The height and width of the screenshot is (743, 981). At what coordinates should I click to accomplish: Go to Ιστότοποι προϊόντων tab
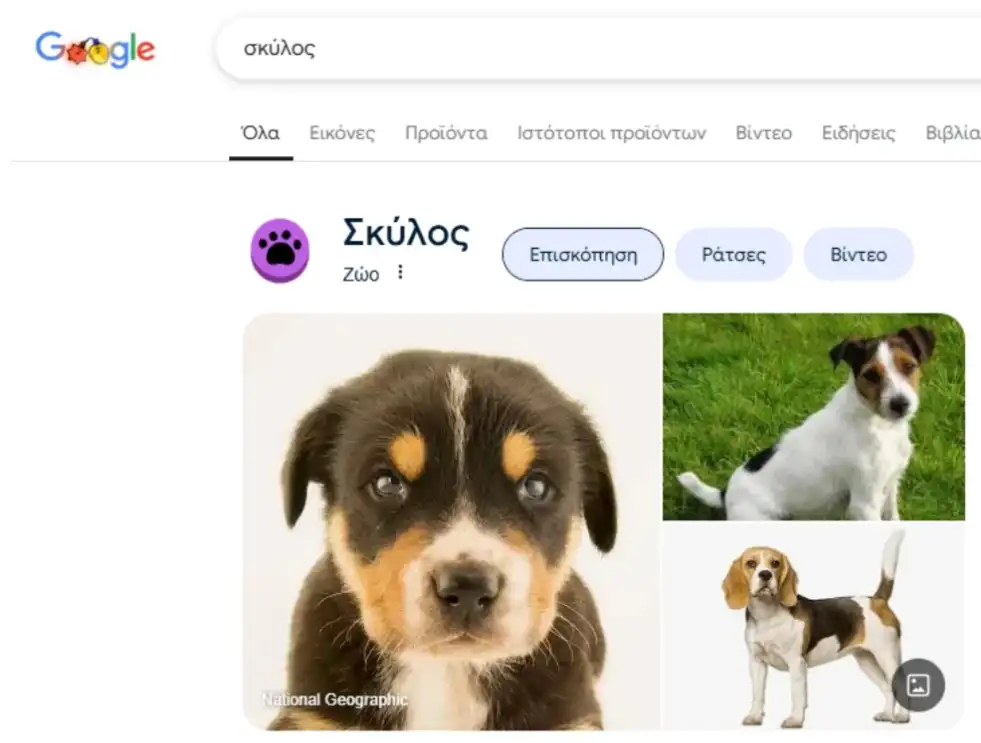[x=611, y=133]
